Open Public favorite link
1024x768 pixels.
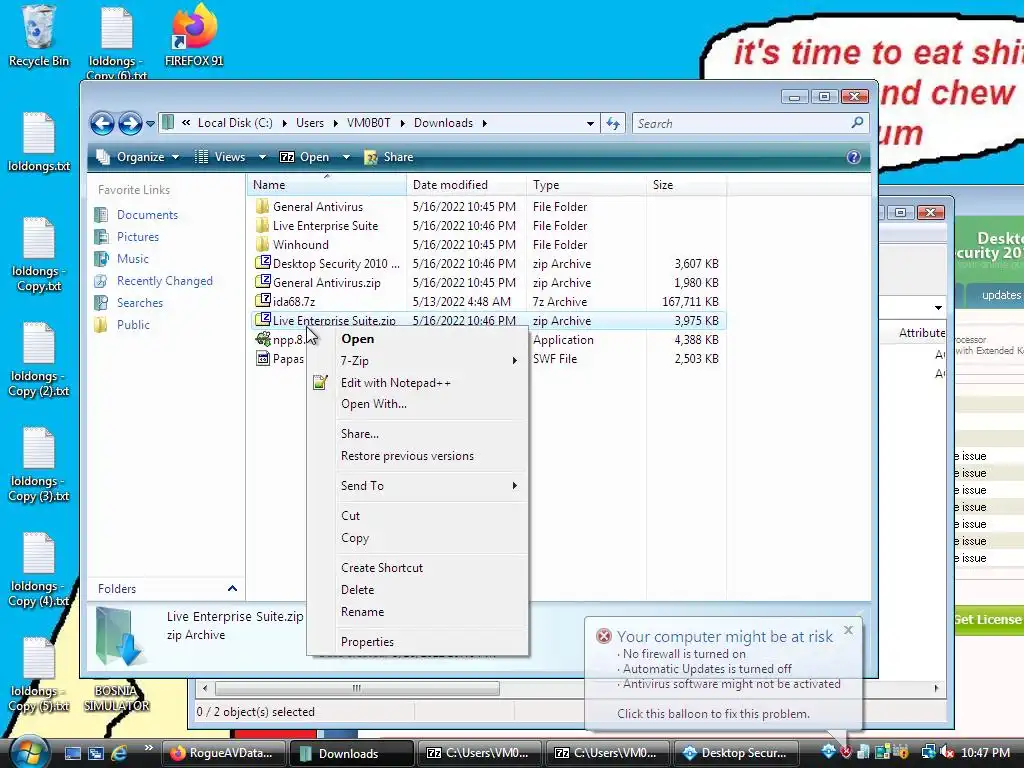click(x=133, y=325)
